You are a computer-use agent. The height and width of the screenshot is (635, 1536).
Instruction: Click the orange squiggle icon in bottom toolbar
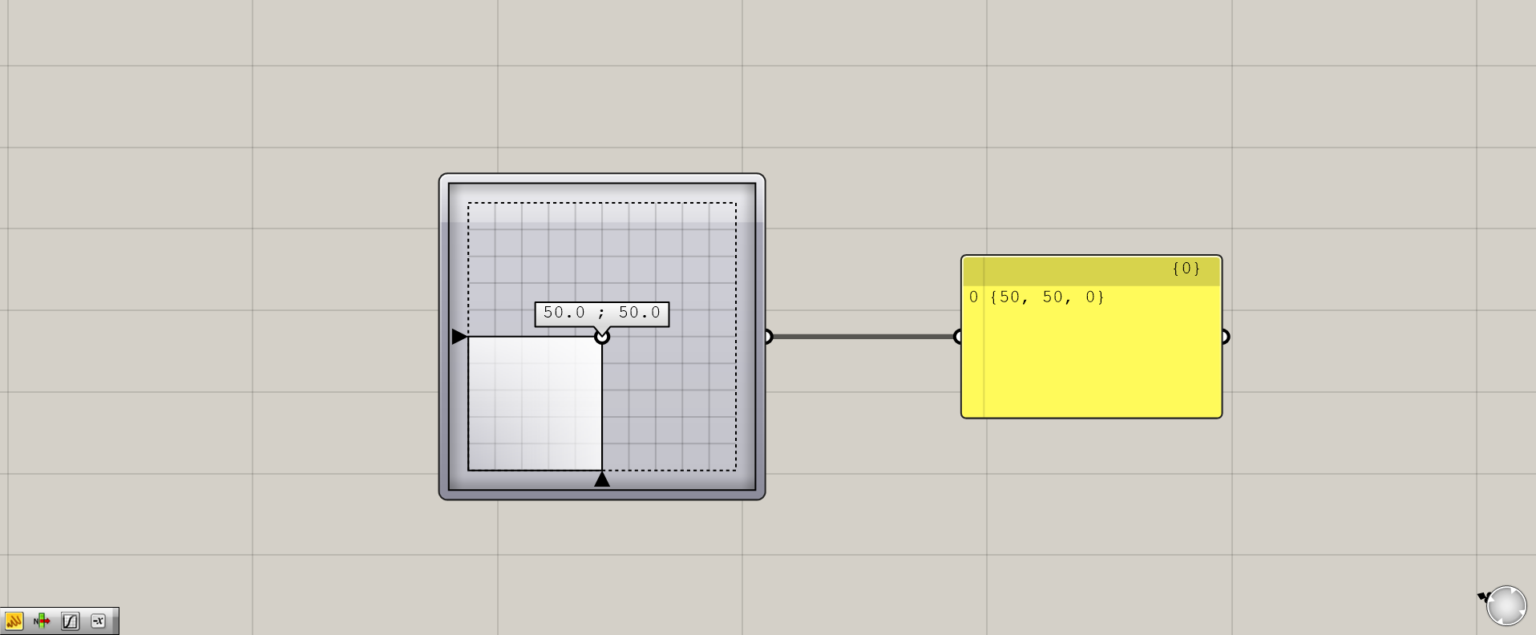[x=14, y=621]
